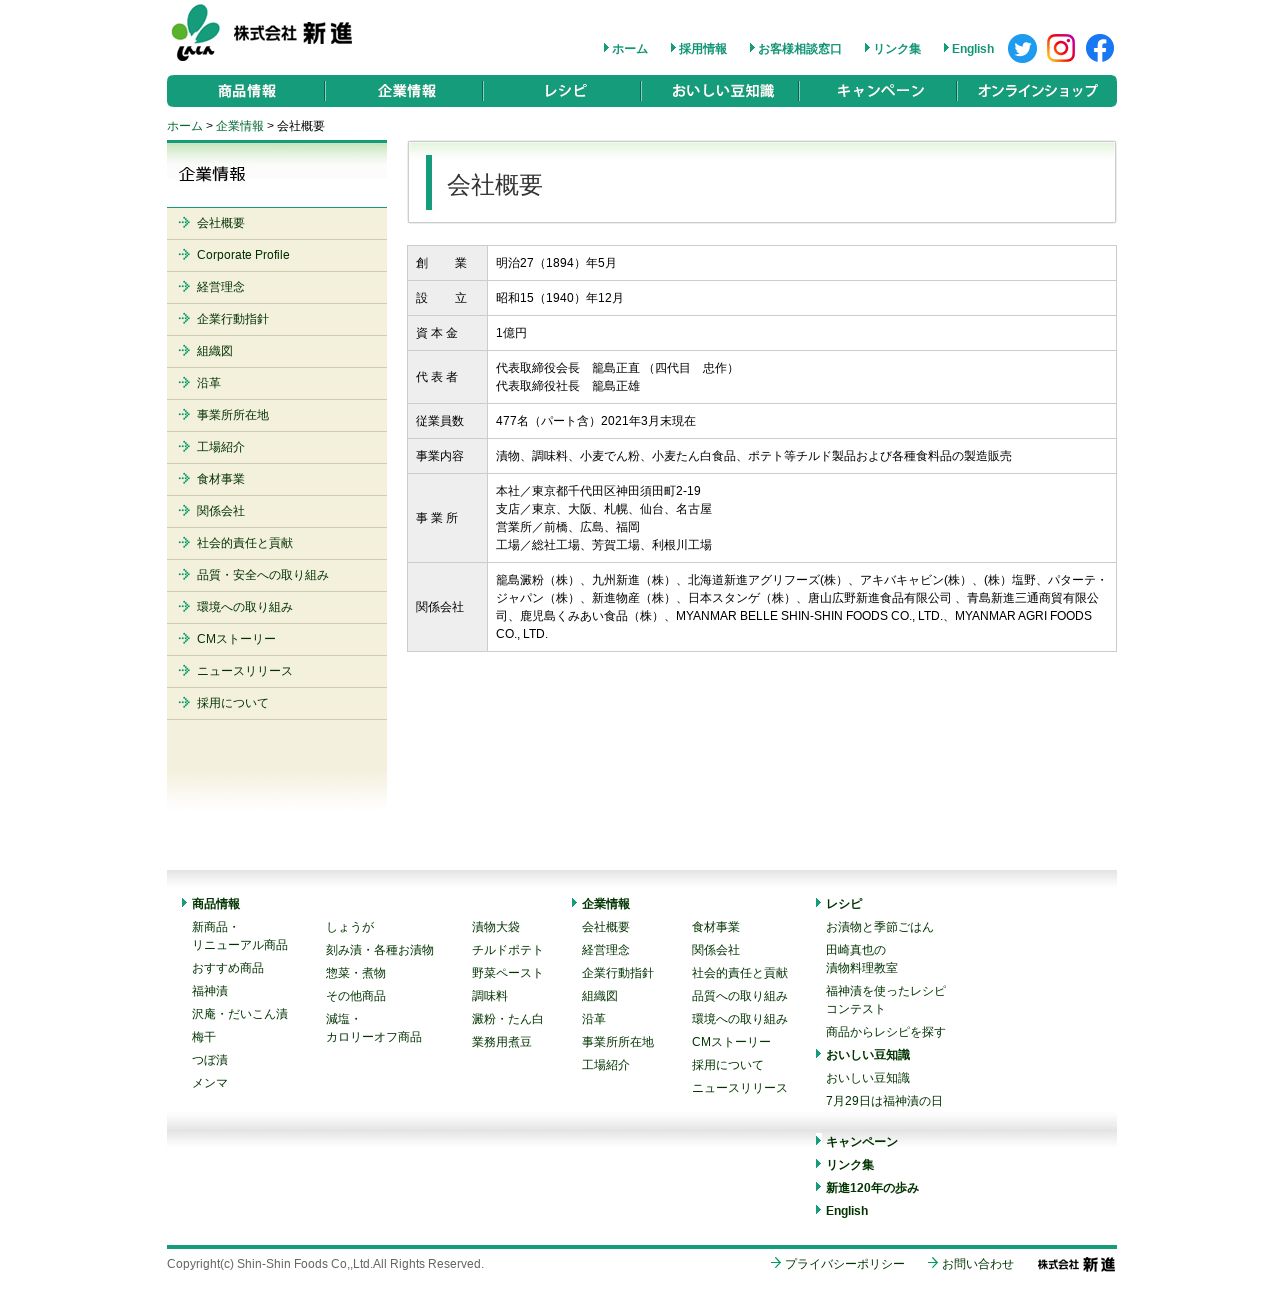Open footer レシピ heading link
The image size is (1284, 1291).
pyautogui.click(x=844, y=904)
